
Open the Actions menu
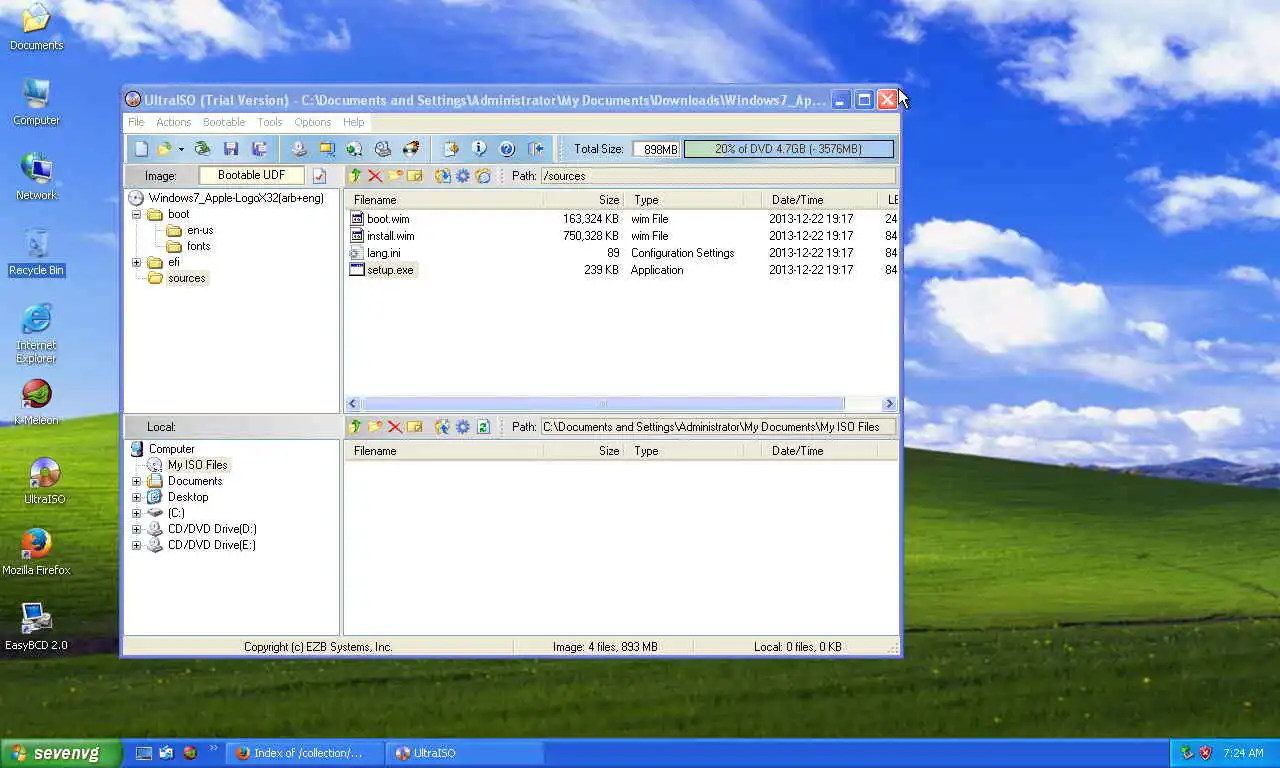point(173,122)
